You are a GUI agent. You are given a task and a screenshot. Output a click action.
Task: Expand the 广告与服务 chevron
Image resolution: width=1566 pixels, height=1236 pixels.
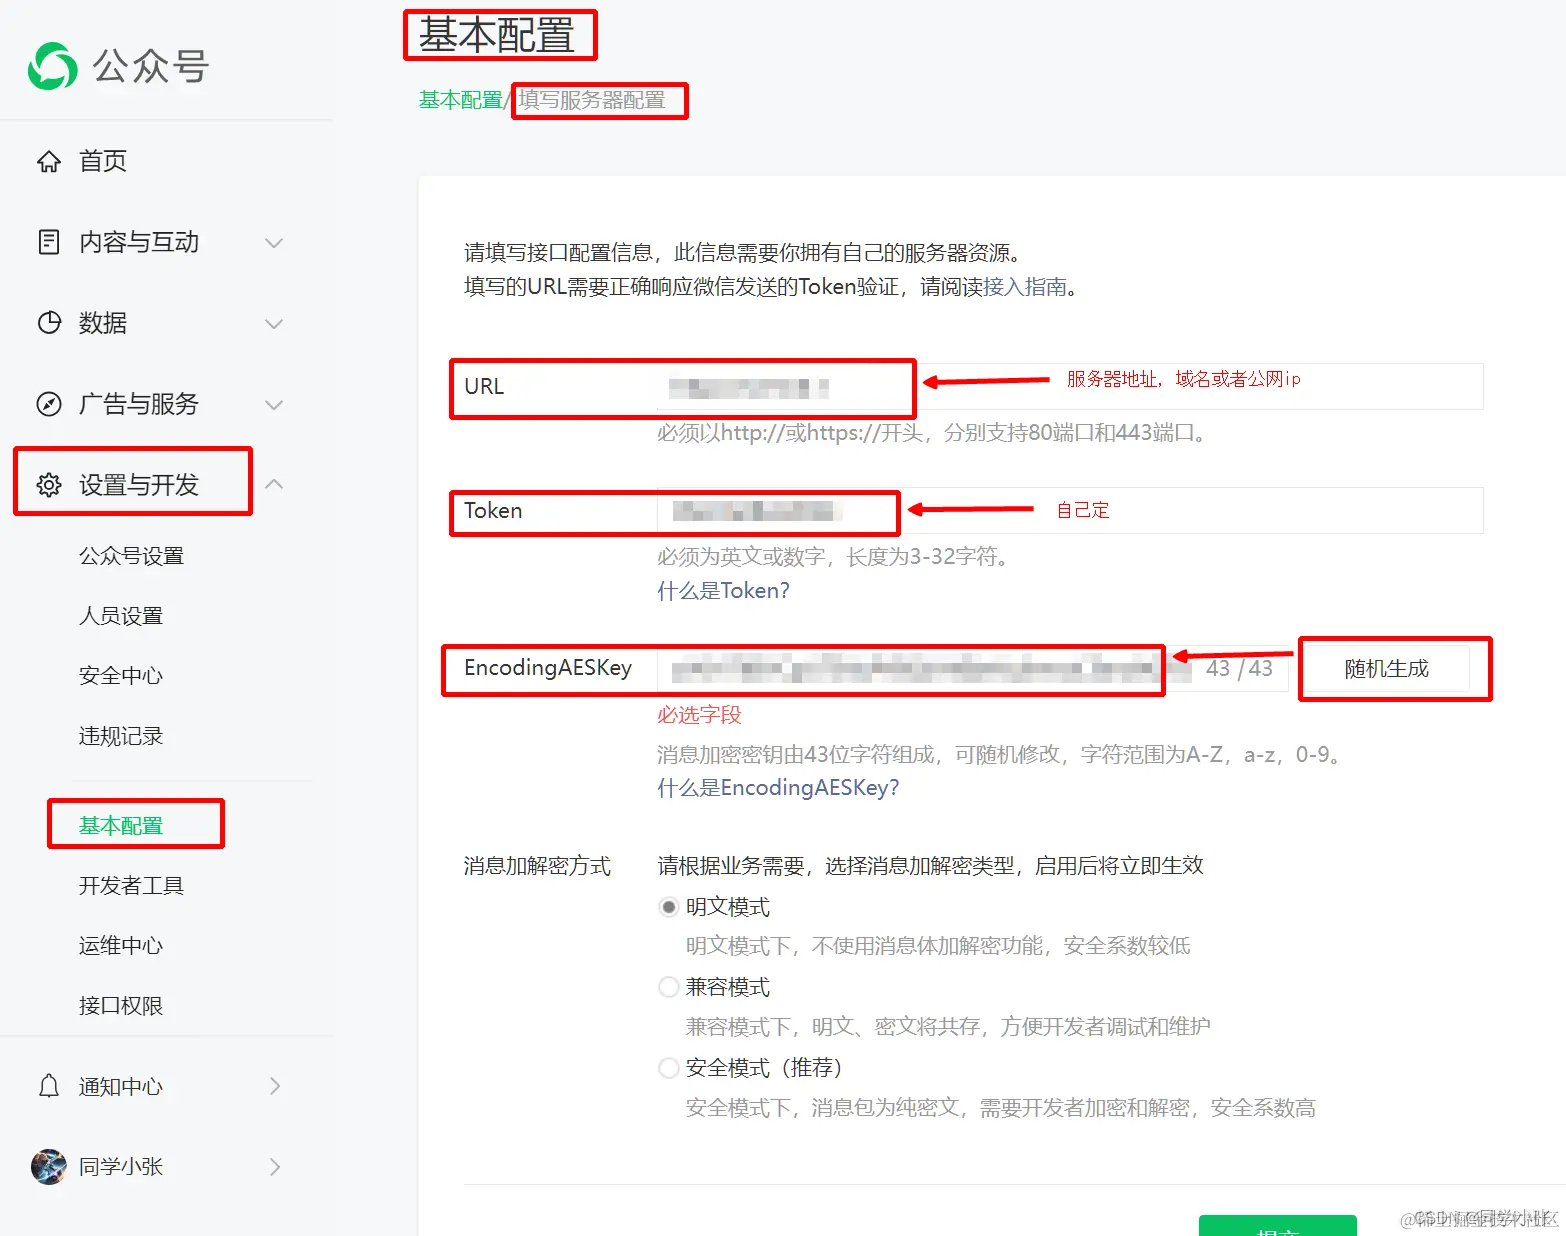274,405
